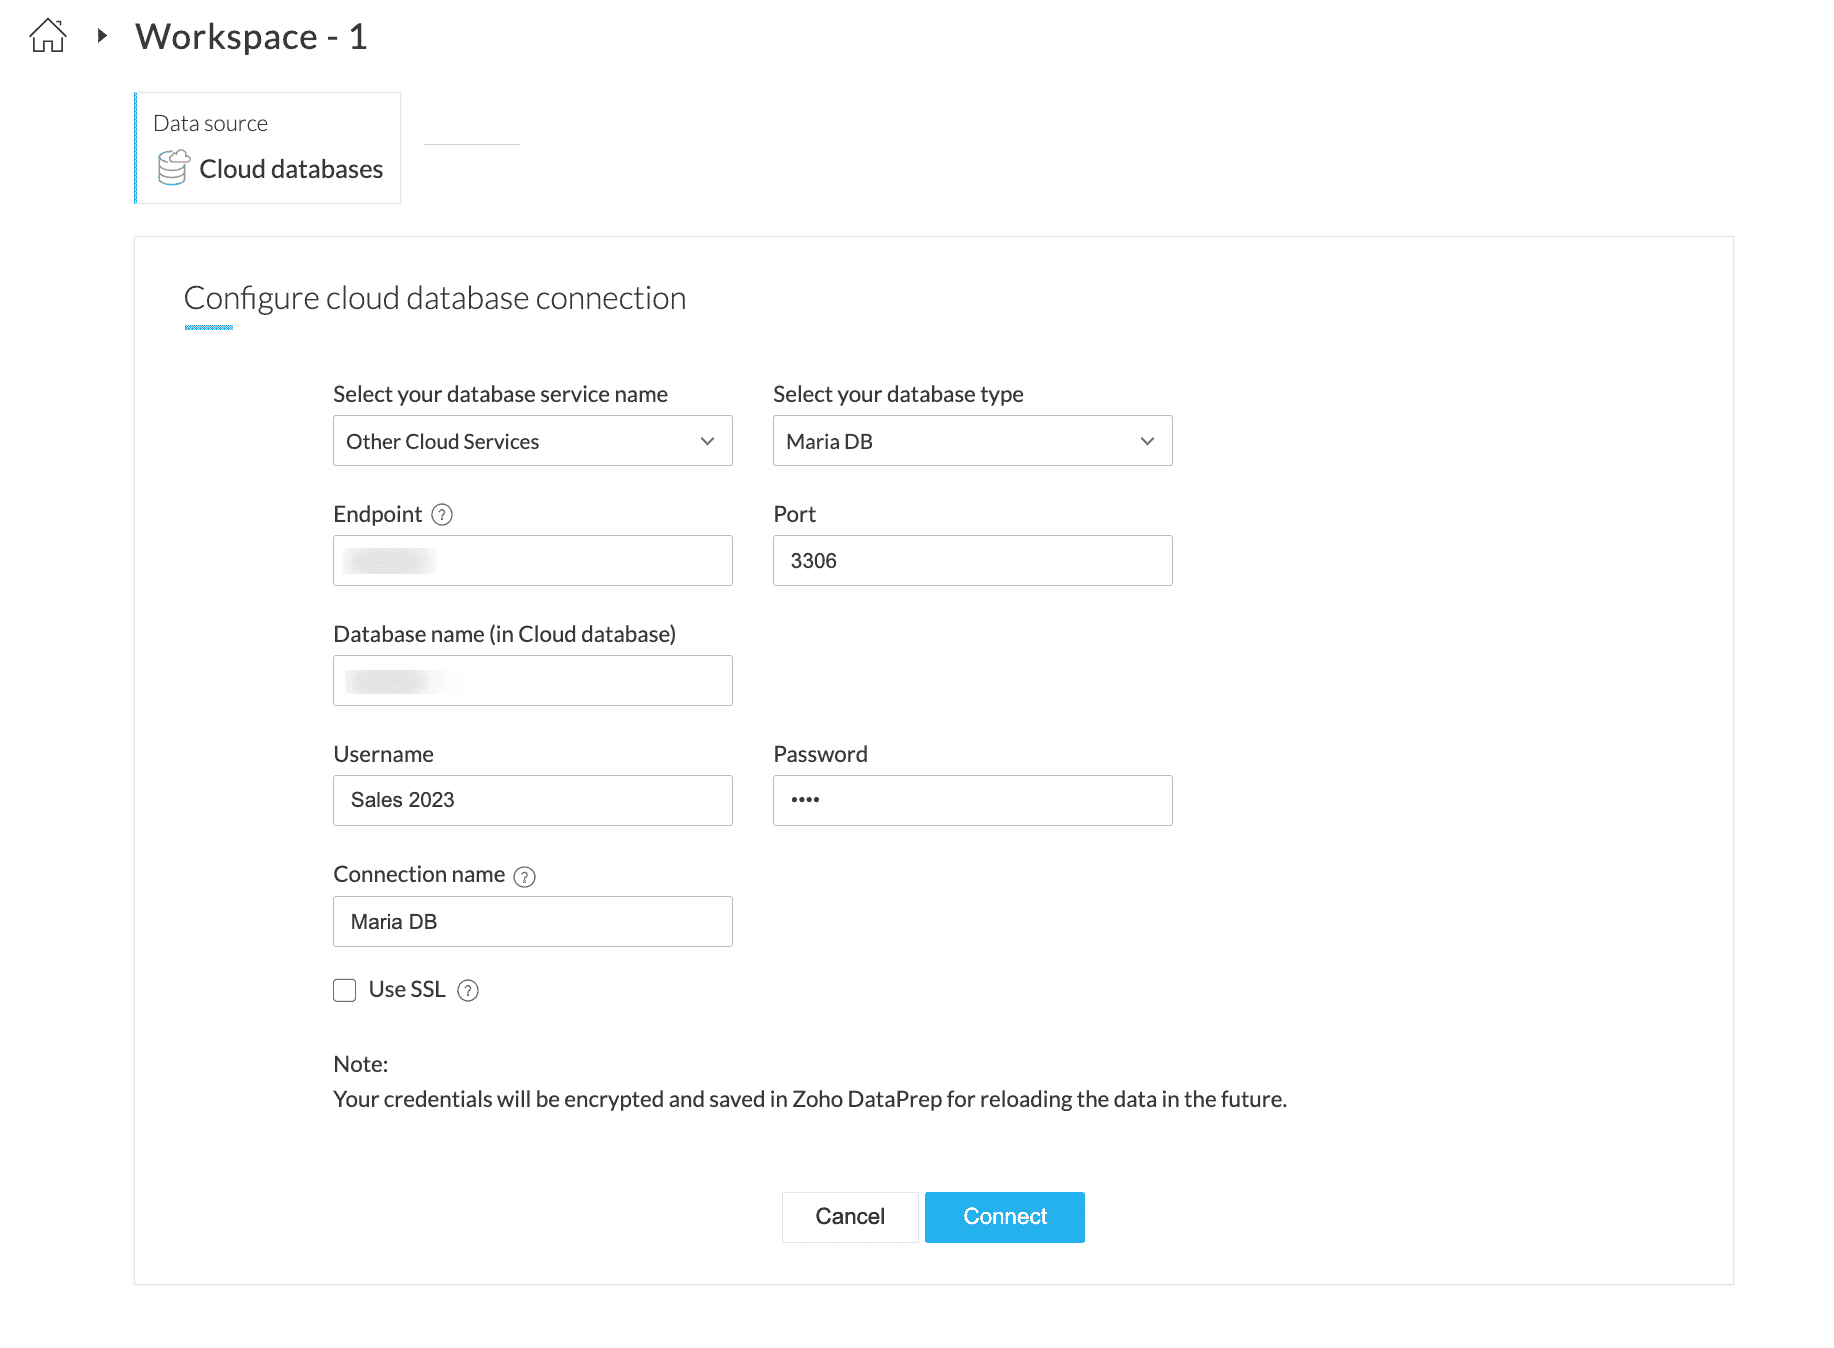Click the Password field

tap(972, 801)
